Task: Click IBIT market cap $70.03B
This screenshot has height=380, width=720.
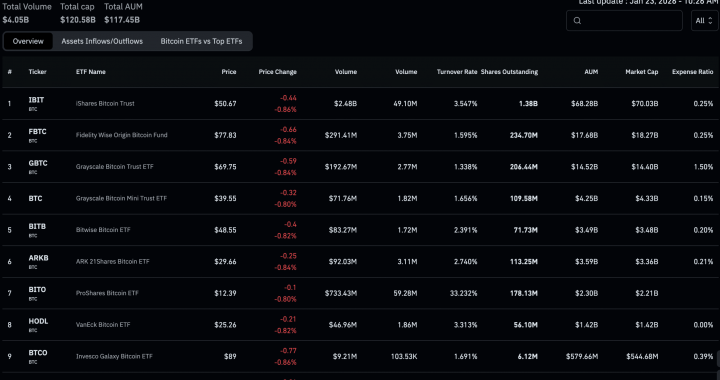Action: (x=645, y=103)
